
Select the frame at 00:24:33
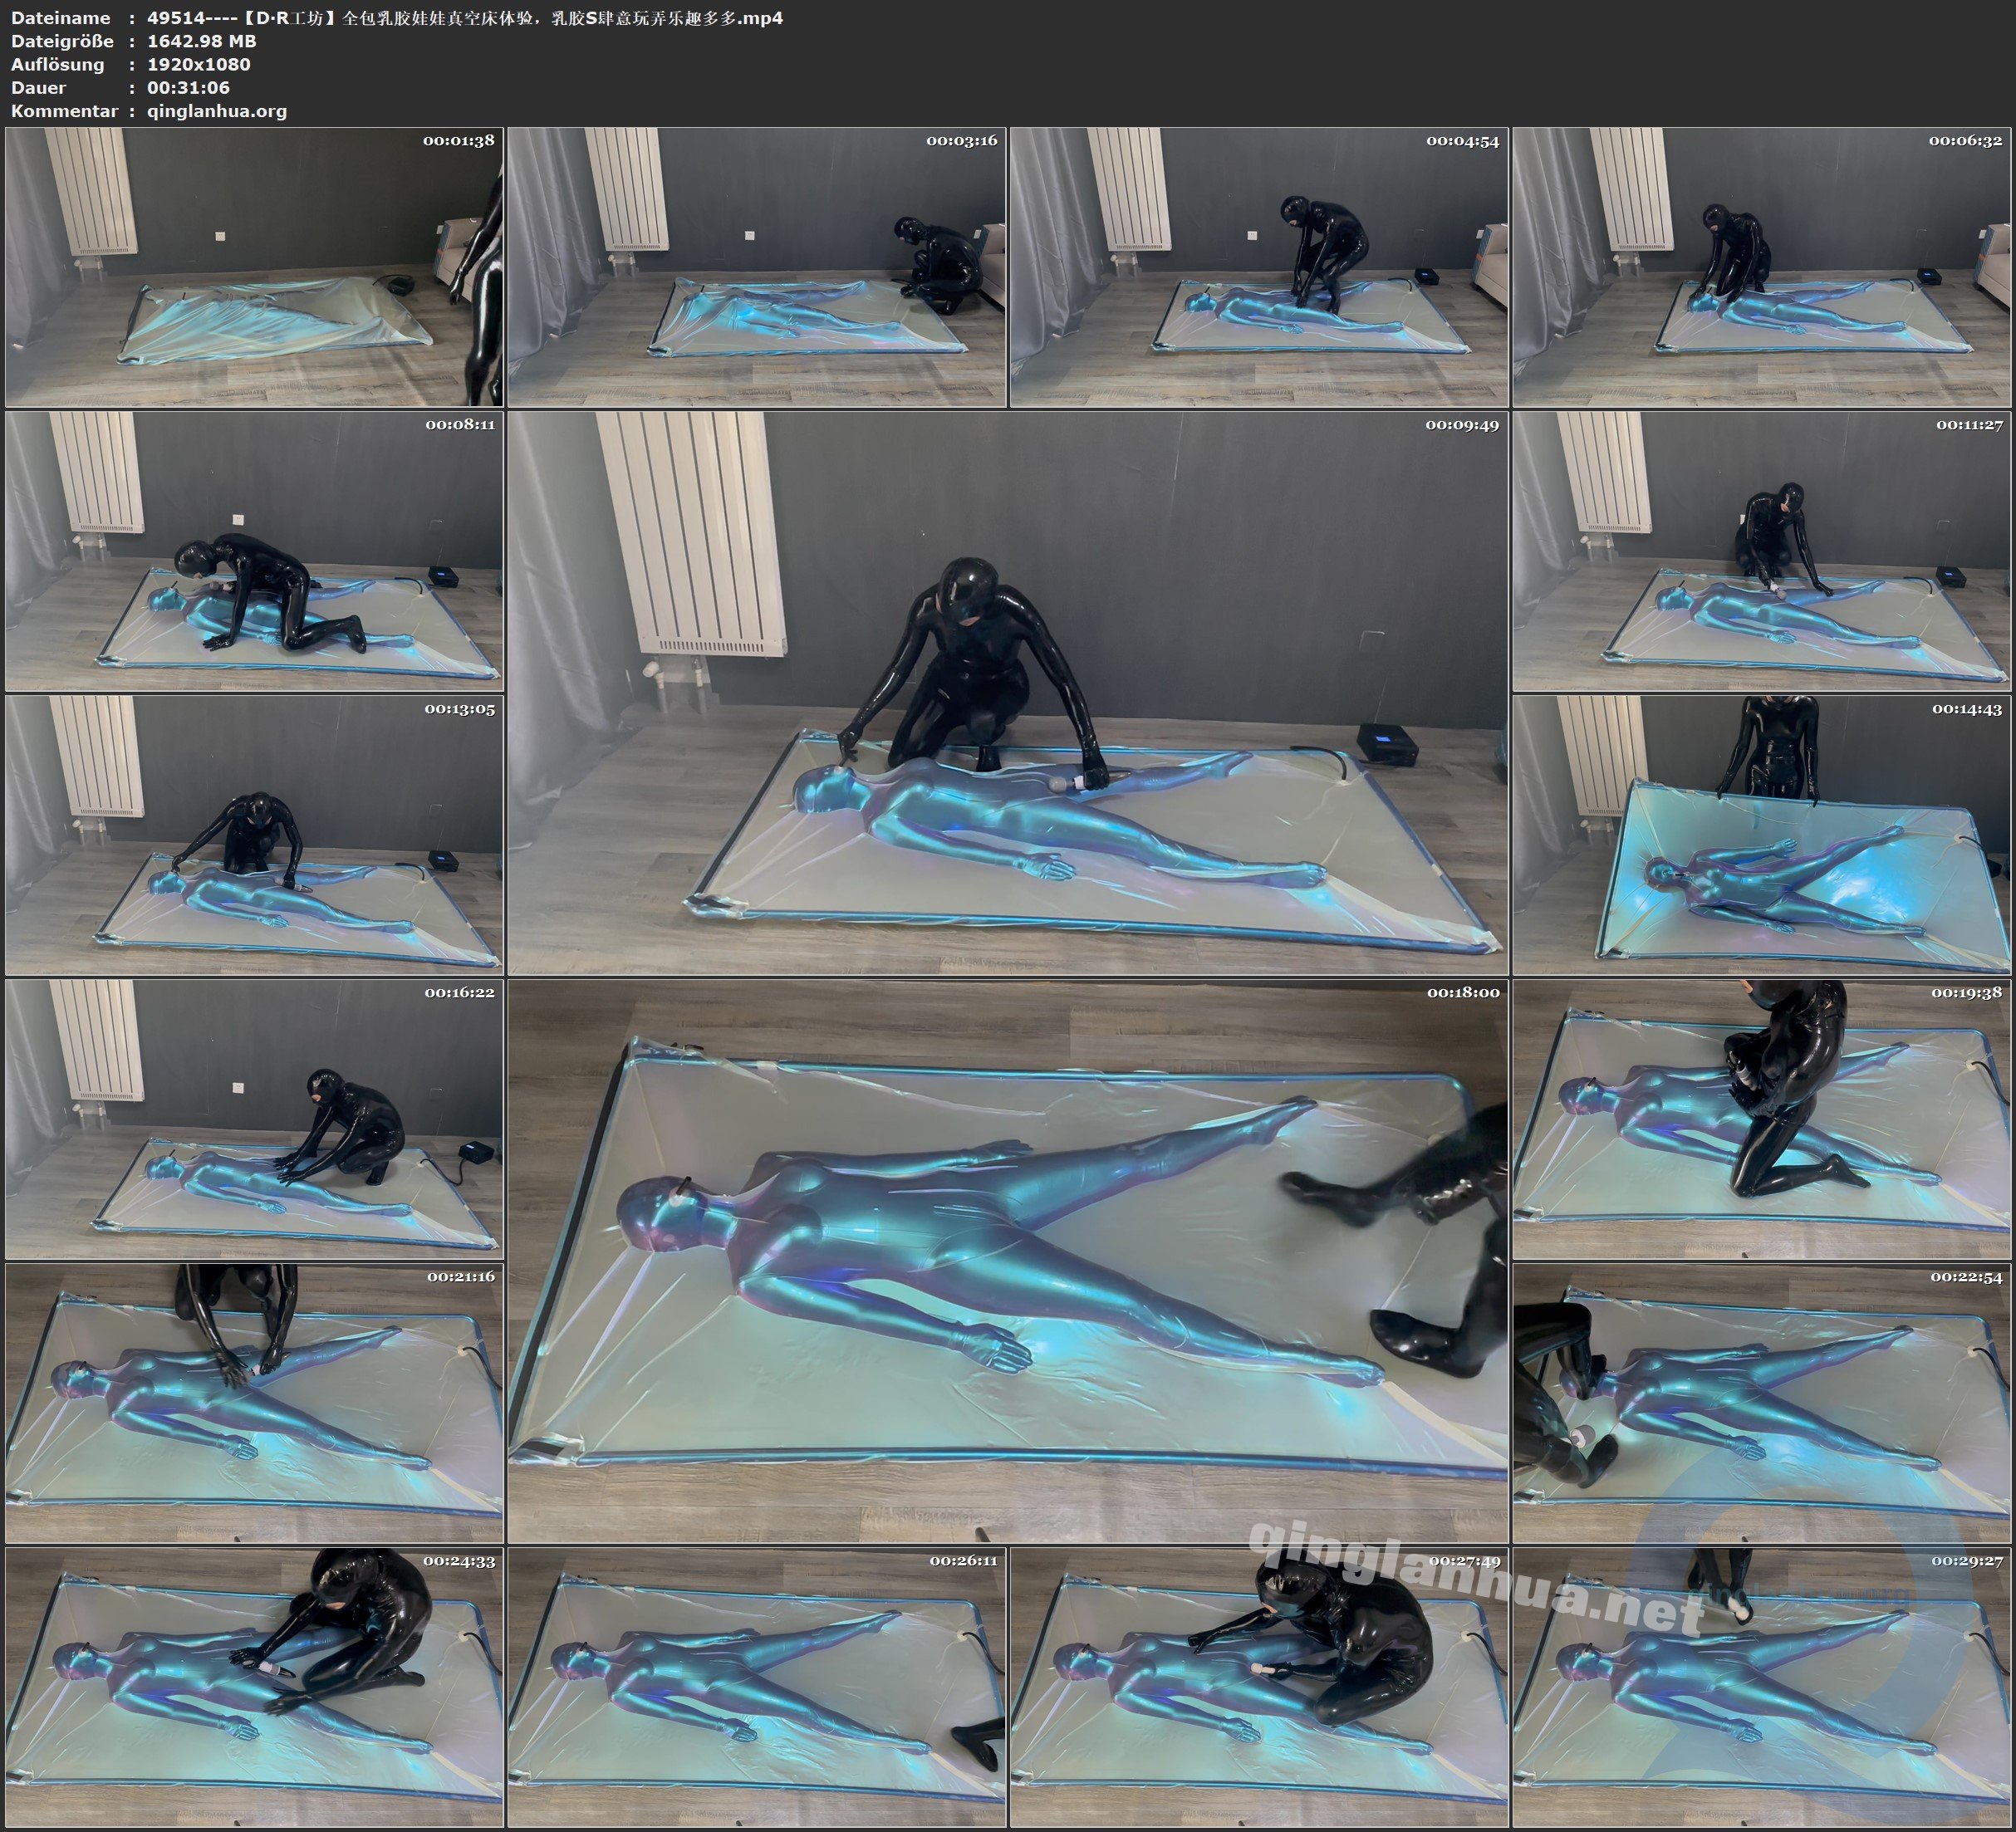[x=254, y=1687]
